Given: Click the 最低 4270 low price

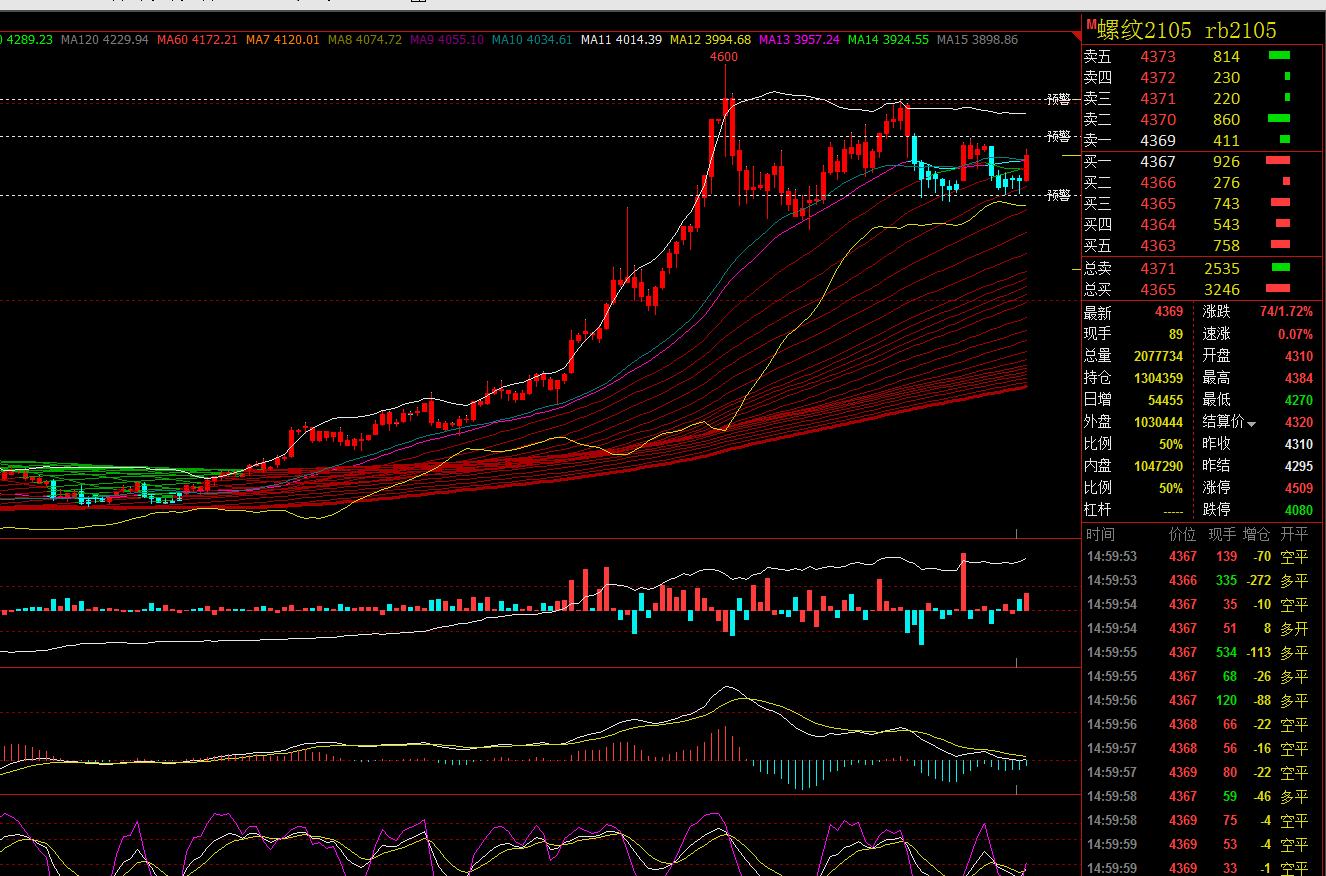Looking at the screenshot, I should click(1299, 400).
